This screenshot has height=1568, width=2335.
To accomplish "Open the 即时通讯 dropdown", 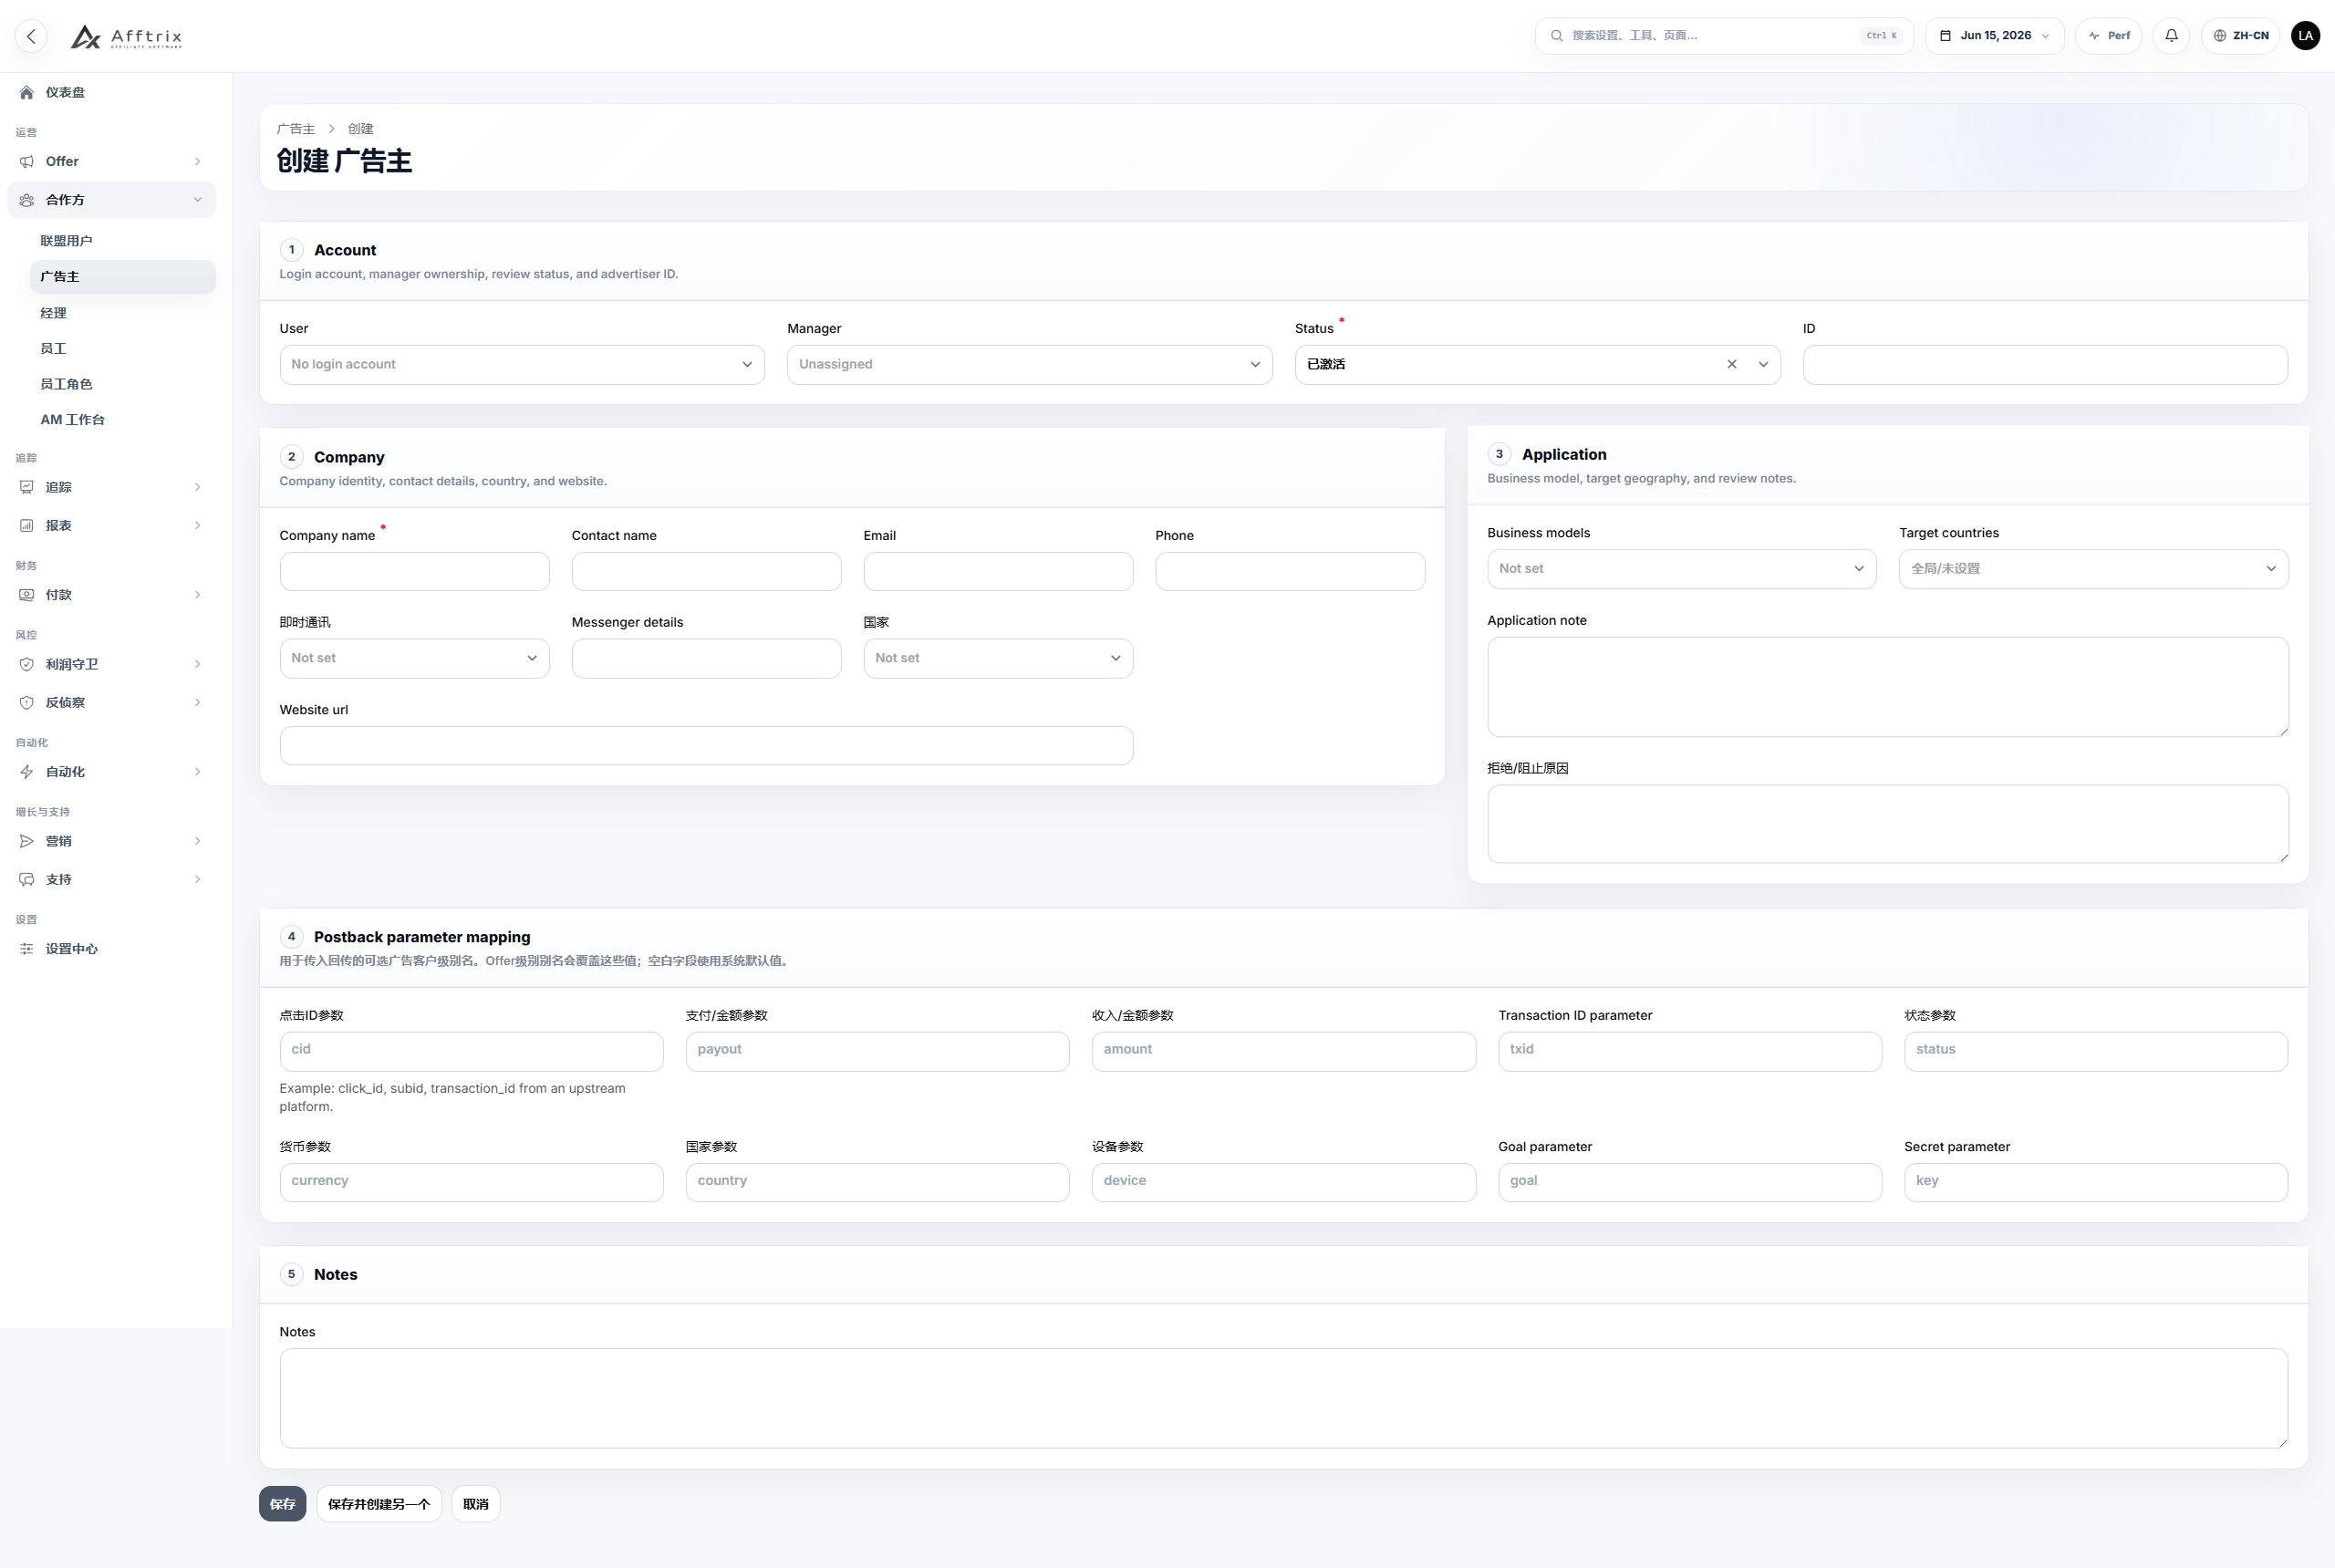I will (414, 658).
